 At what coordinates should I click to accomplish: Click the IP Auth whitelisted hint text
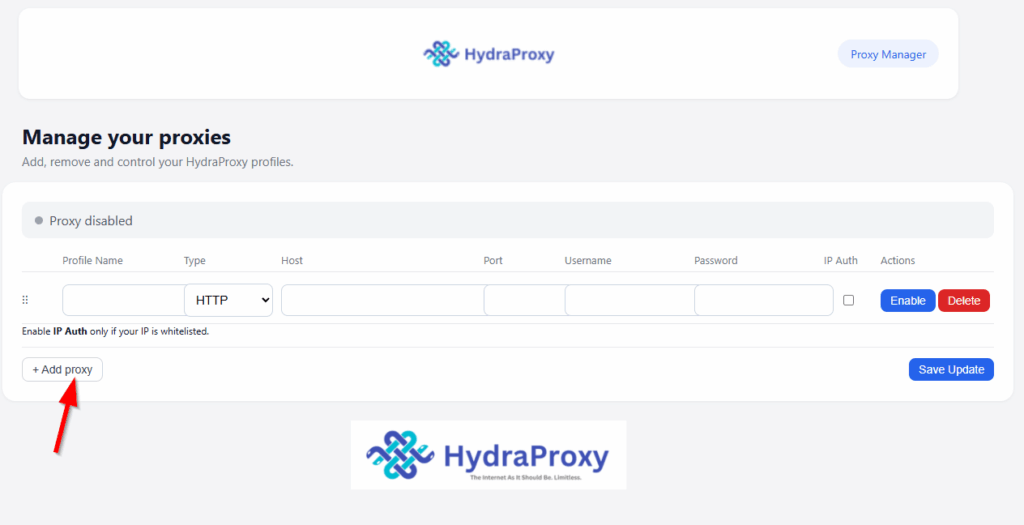click(115, 331)
